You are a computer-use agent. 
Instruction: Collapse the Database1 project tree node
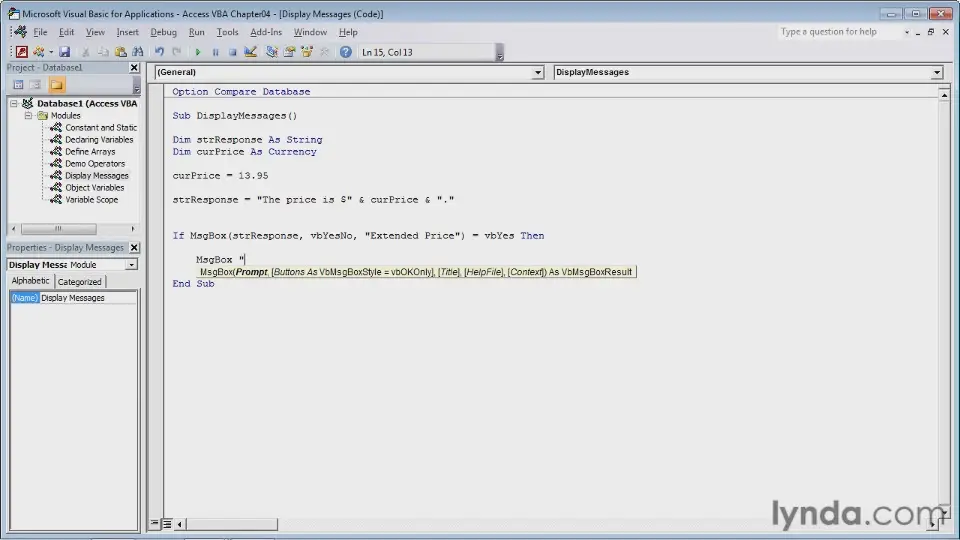pyautogui.click(x=13, y=103)
